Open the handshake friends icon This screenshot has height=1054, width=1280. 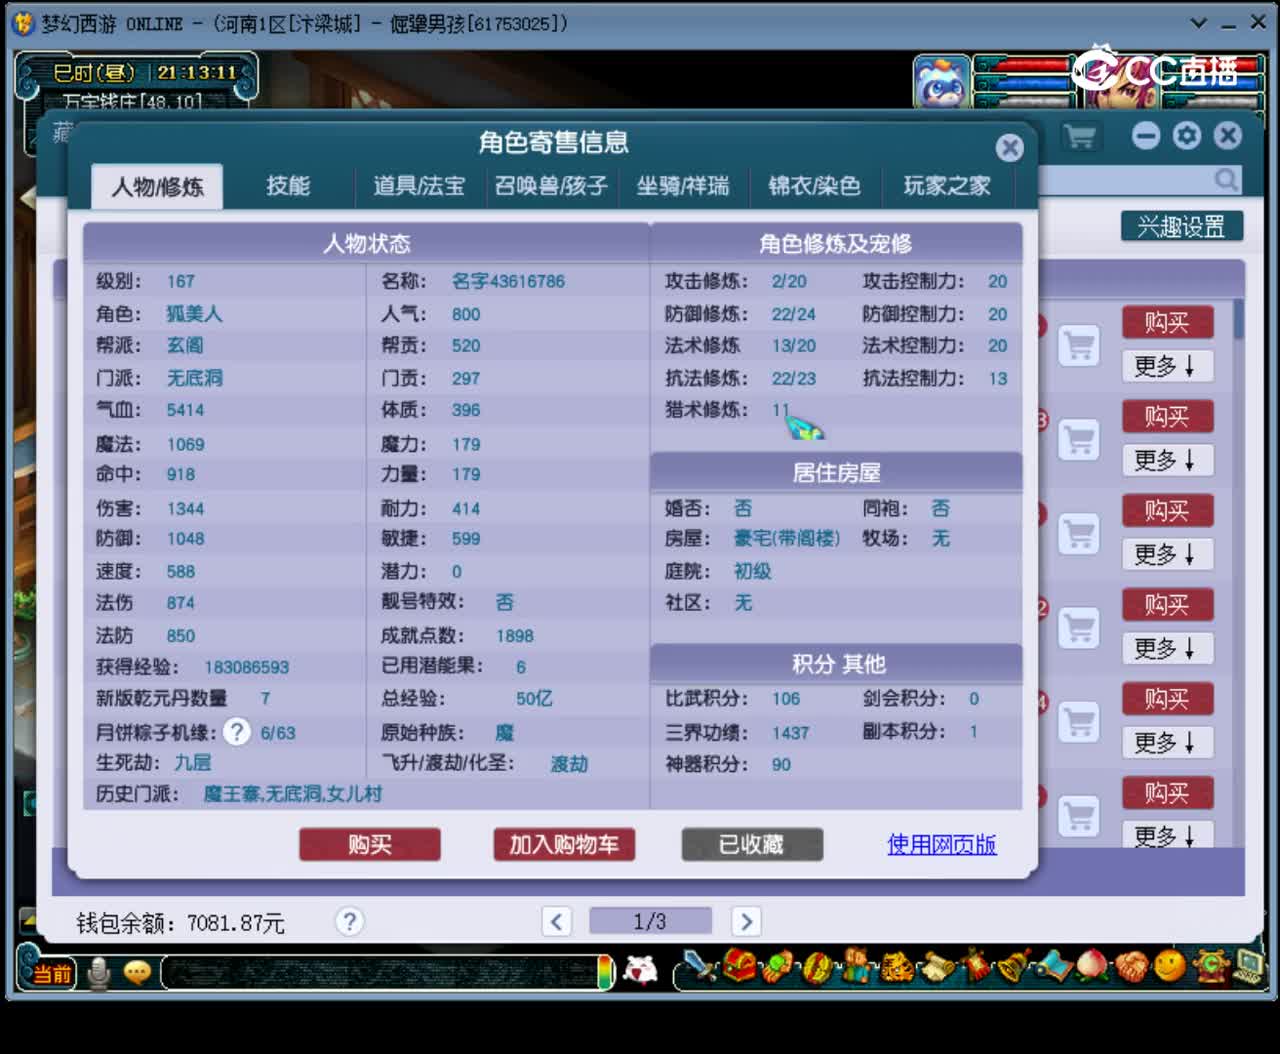1131,966
